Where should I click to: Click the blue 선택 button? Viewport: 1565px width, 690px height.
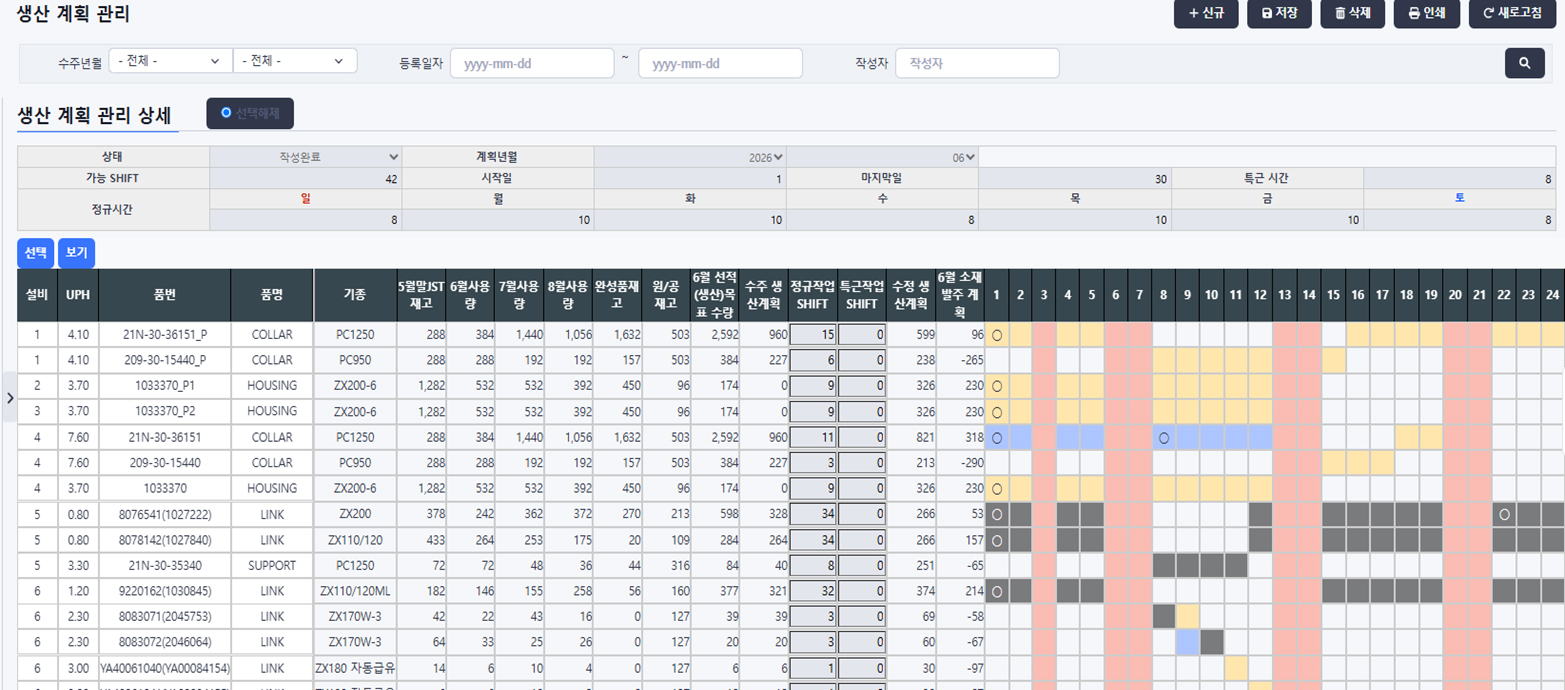[x=35, y=253]
